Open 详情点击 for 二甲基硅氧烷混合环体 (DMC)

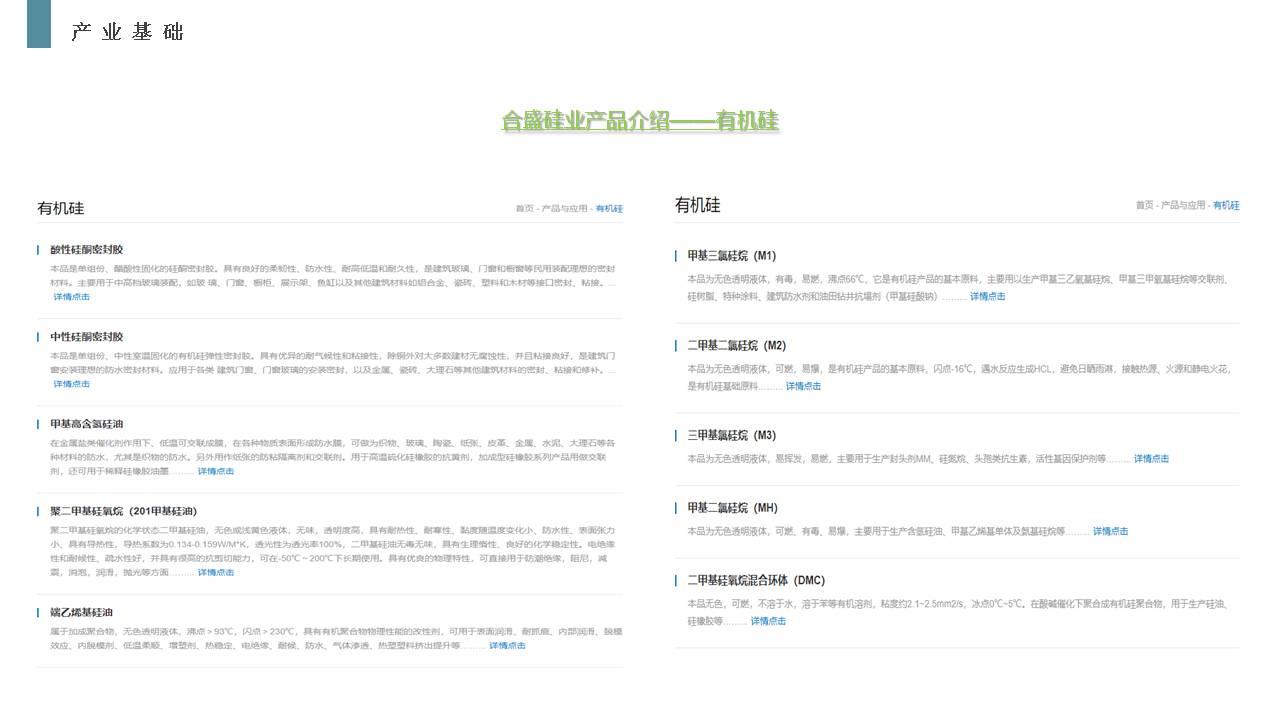click(x=768, y=622)
